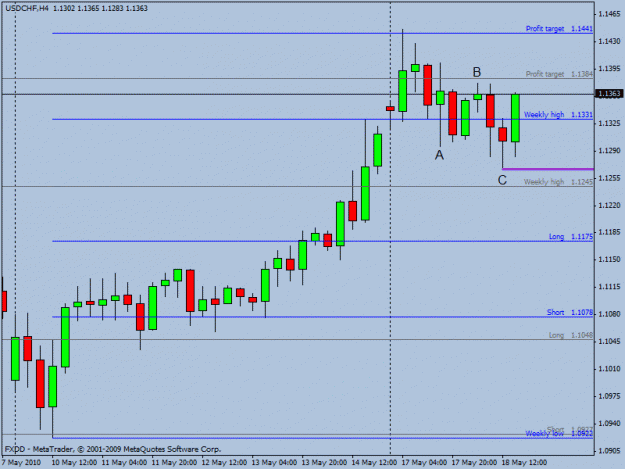
Task: Click price axis value 1.1290
Action: pyautogui.click(x=609, y=151)
